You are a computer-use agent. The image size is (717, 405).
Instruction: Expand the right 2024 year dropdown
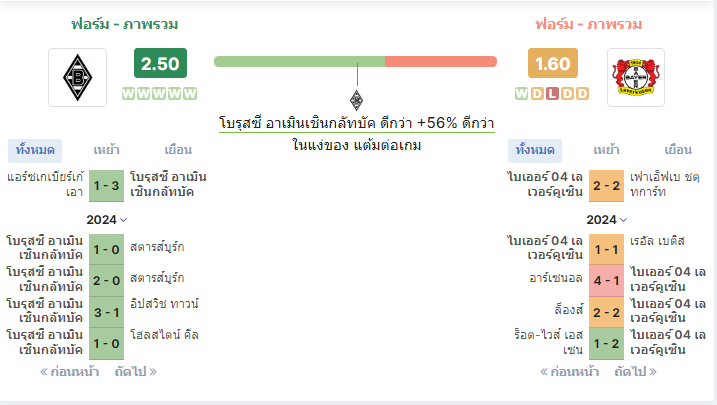tap(607, 219)
